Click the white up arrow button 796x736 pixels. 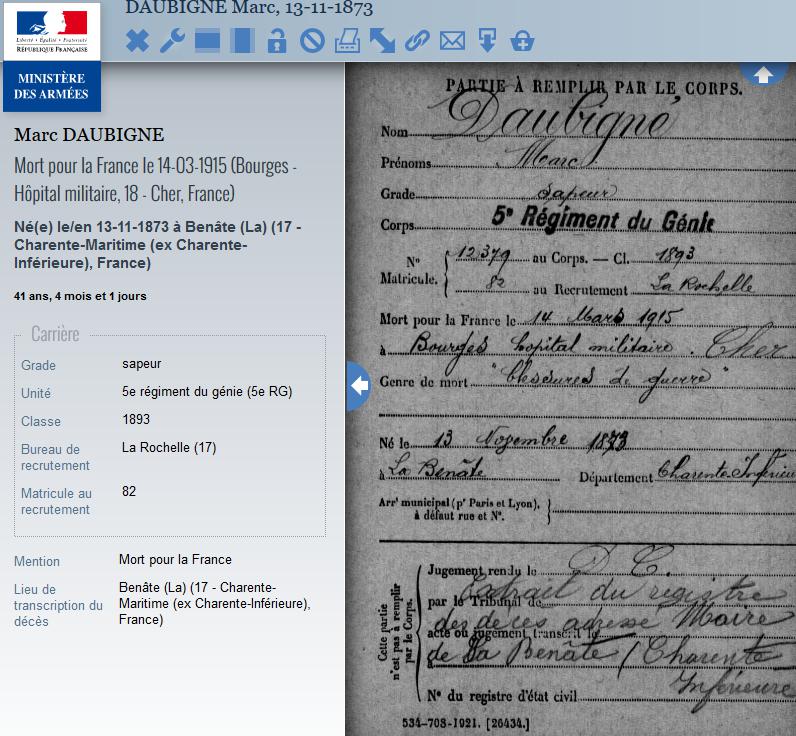[x=762, y=75]
